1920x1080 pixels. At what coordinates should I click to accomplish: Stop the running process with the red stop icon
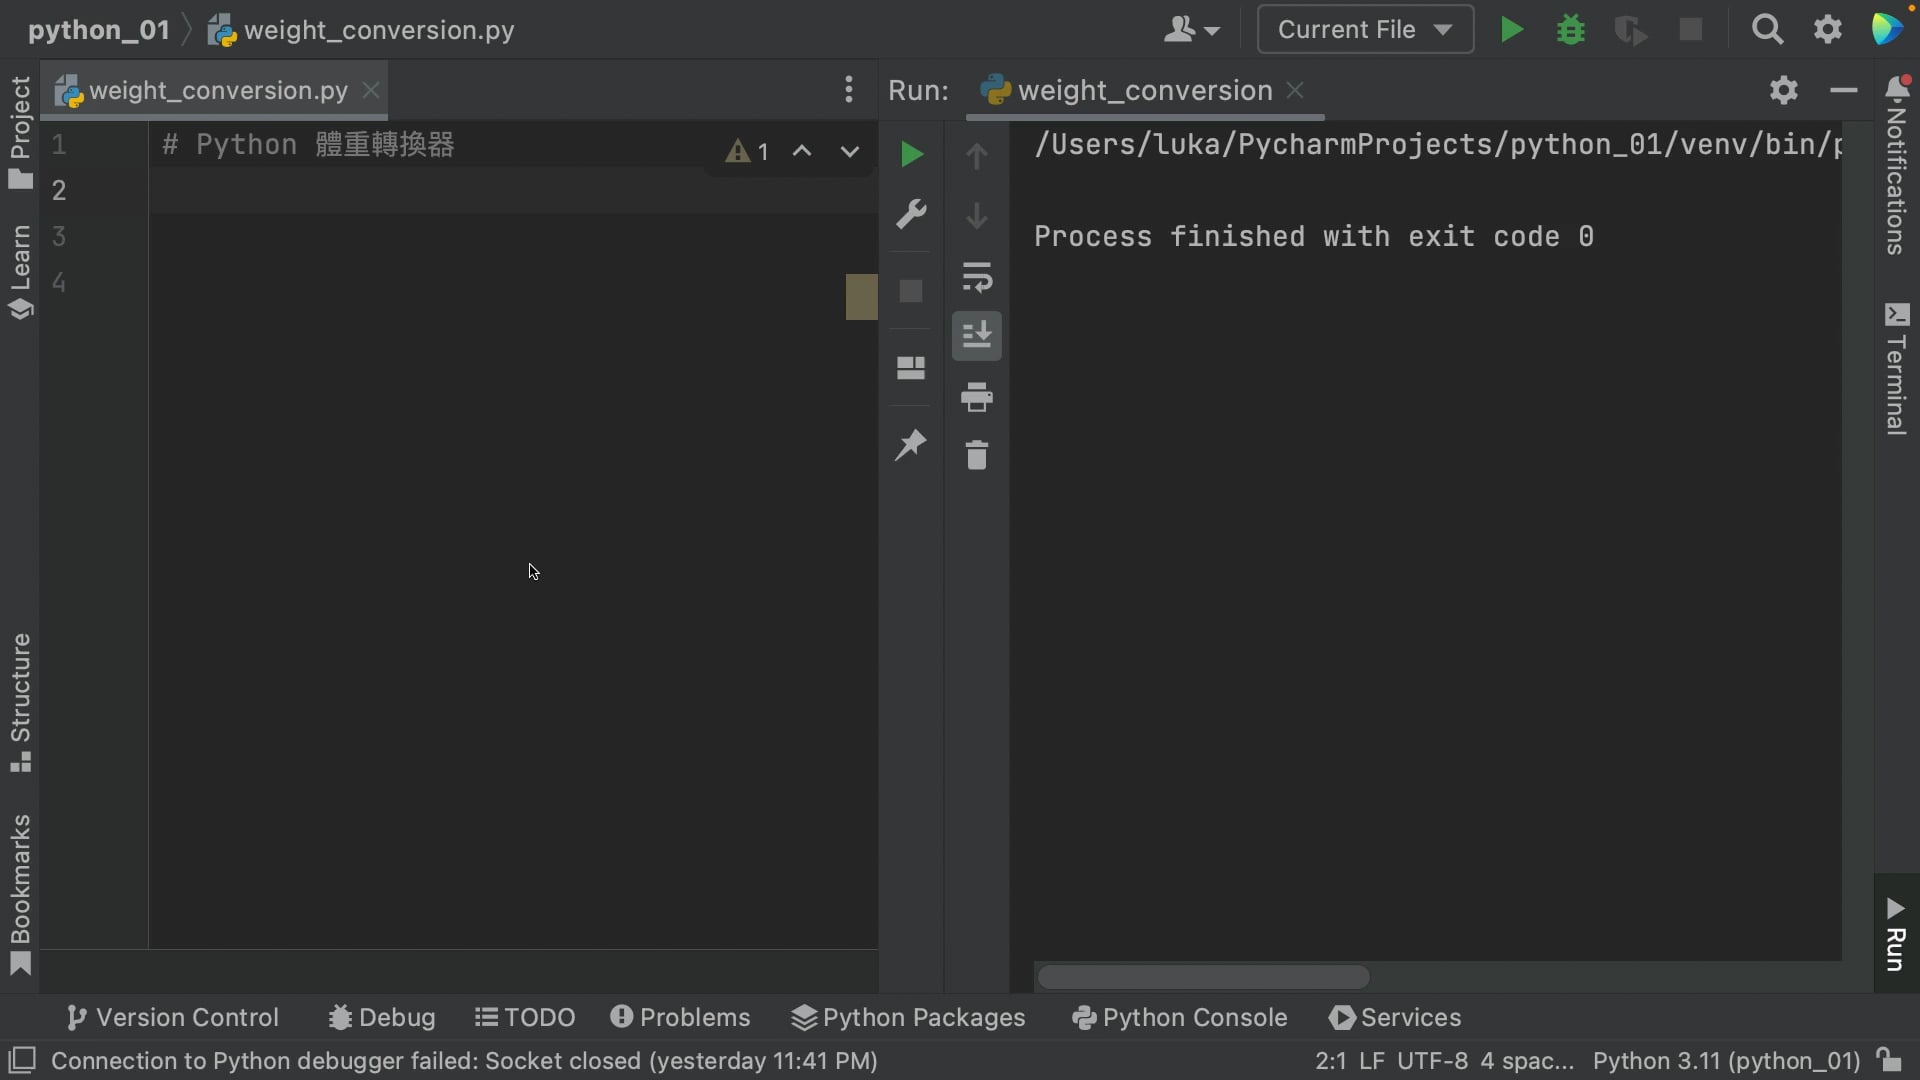tap(1691, 29)
